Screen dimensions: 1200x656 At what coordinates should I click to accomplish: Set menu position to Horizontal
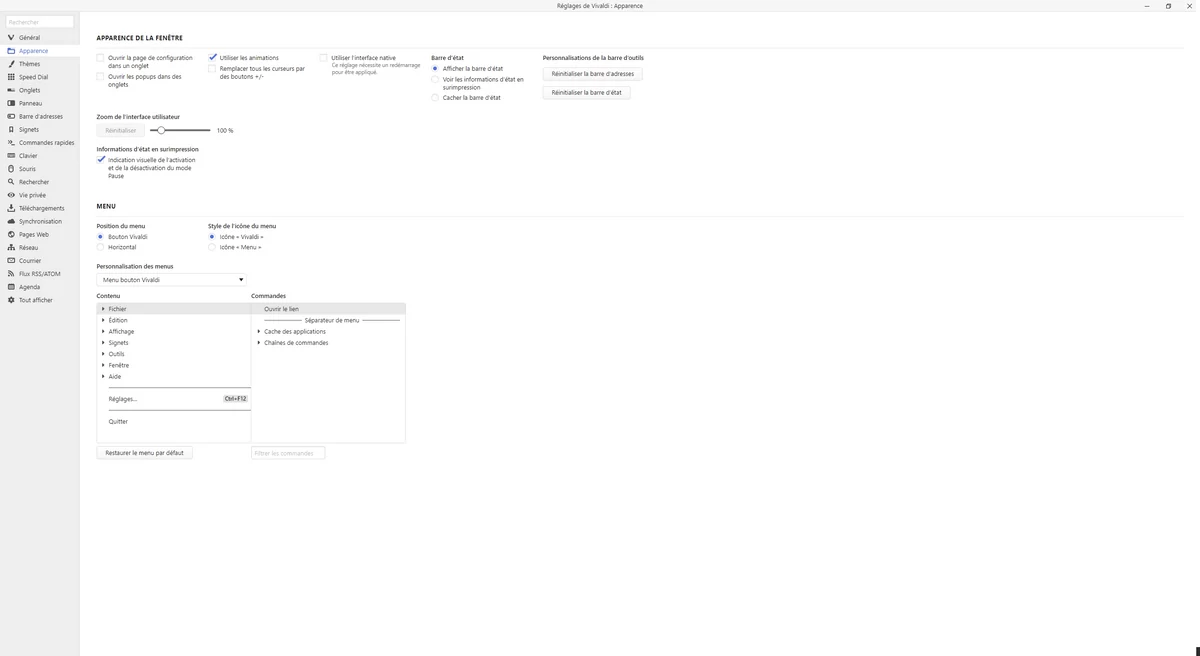100,247
